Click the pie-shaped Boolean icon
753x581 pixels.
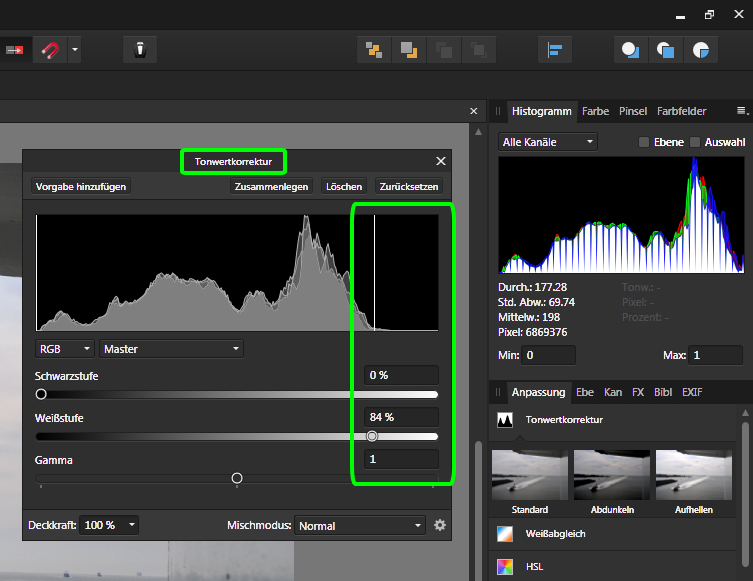[x=701, y=49]
